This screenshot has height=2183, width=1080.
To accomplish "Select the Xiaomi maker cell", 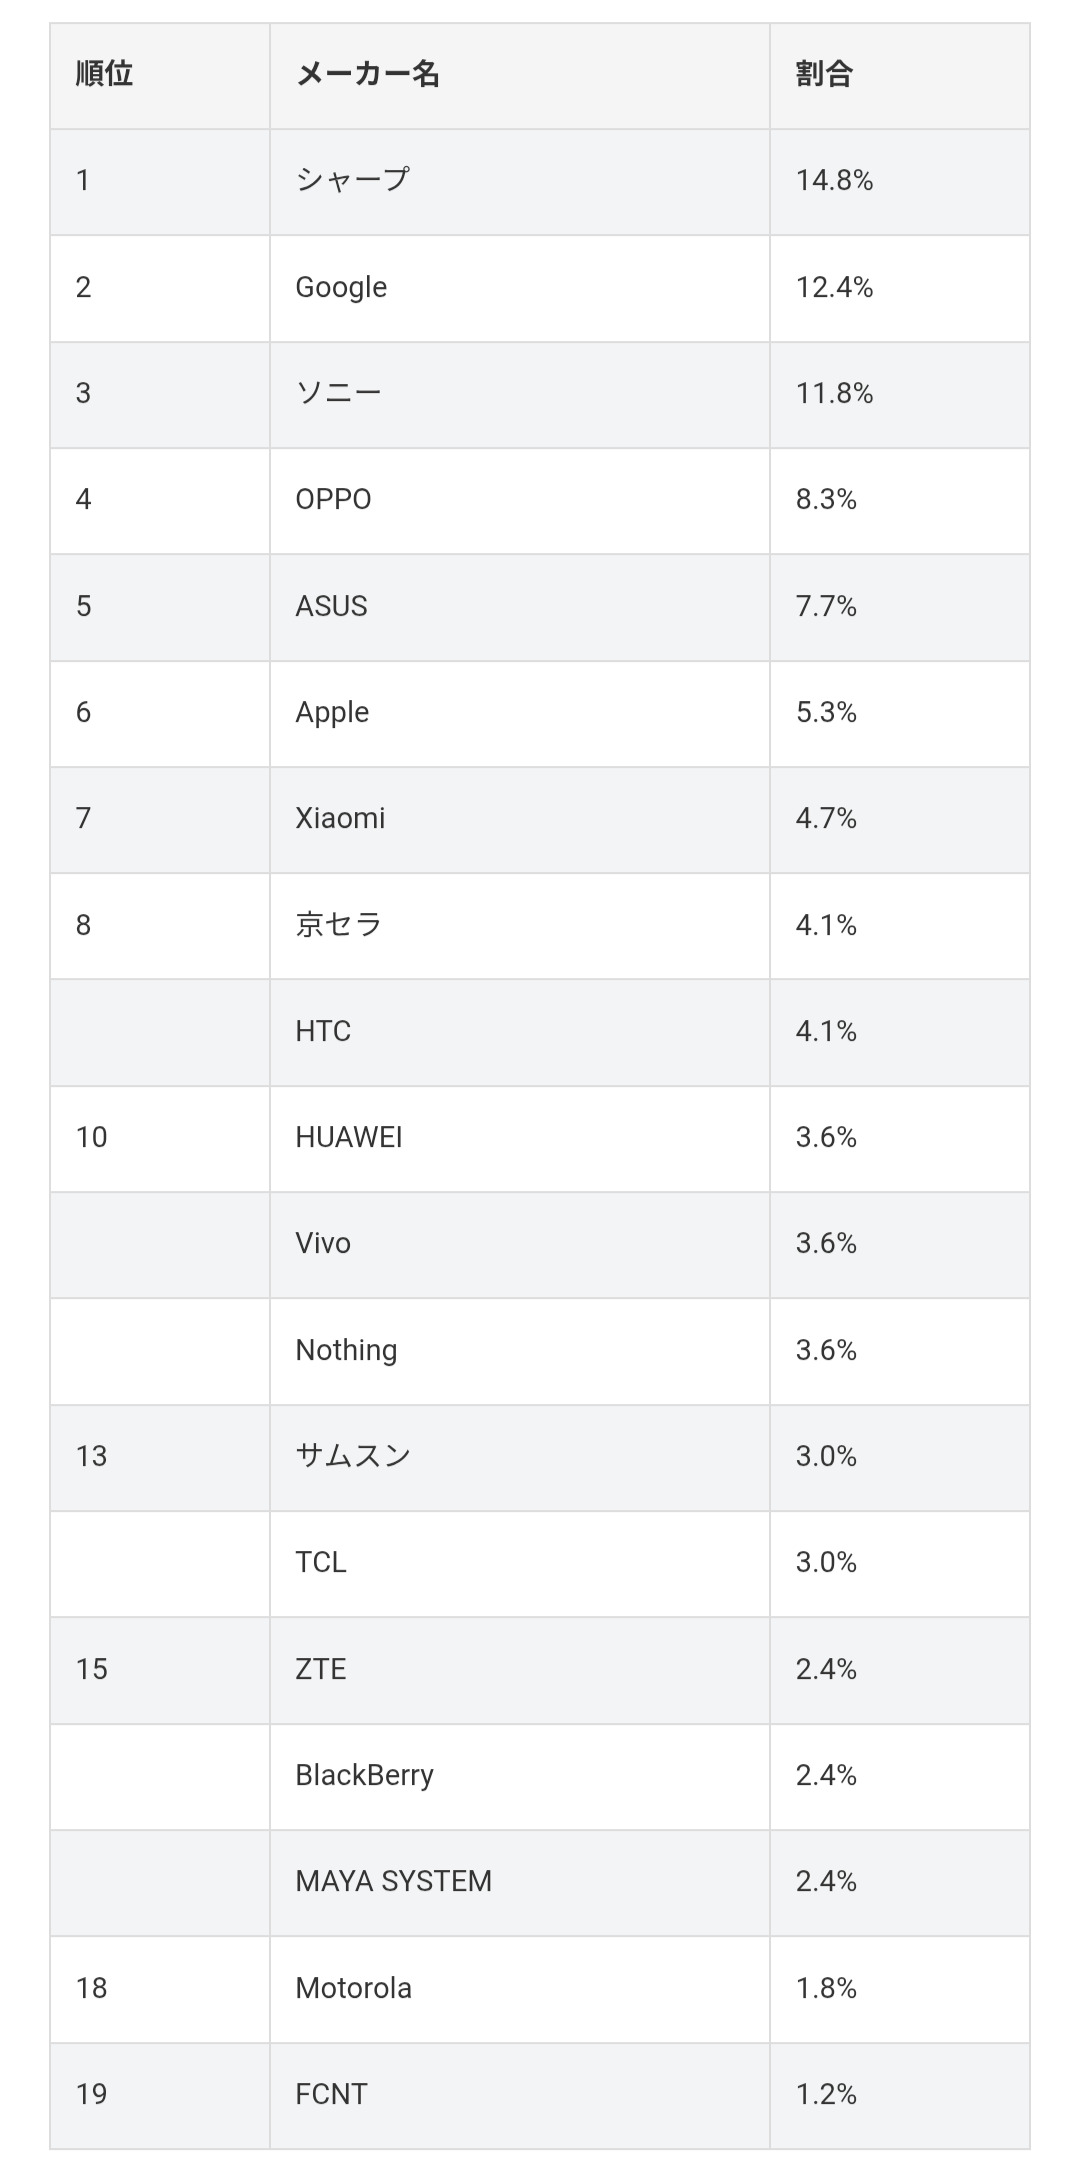I will tap(340, 818).
